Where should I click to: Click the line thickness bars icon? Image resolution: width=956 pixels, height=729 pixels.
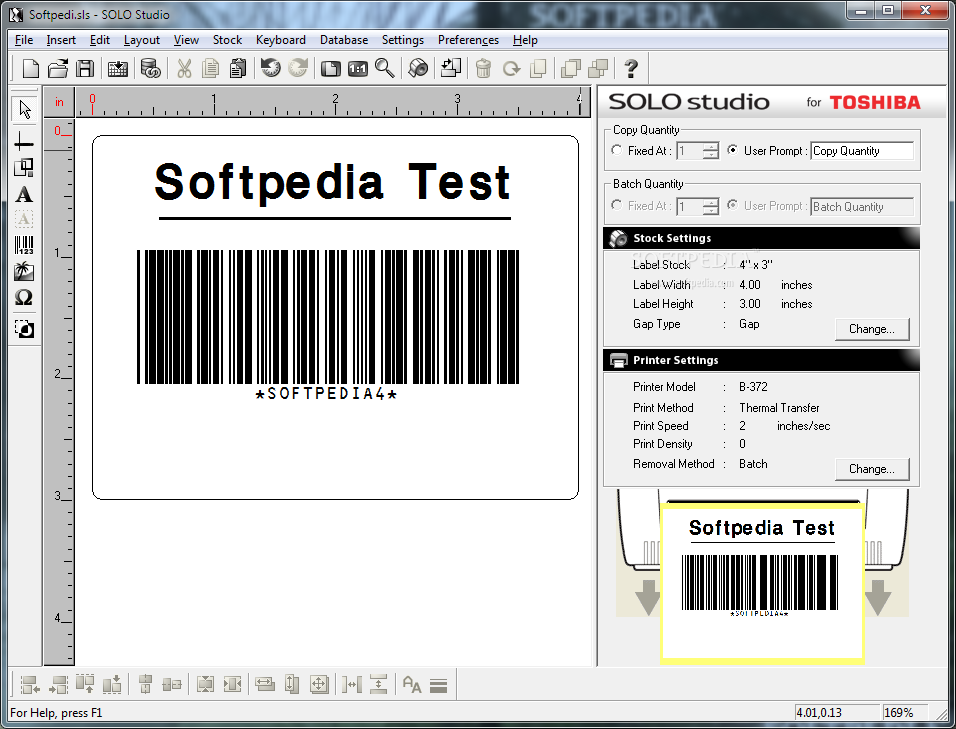438,685
